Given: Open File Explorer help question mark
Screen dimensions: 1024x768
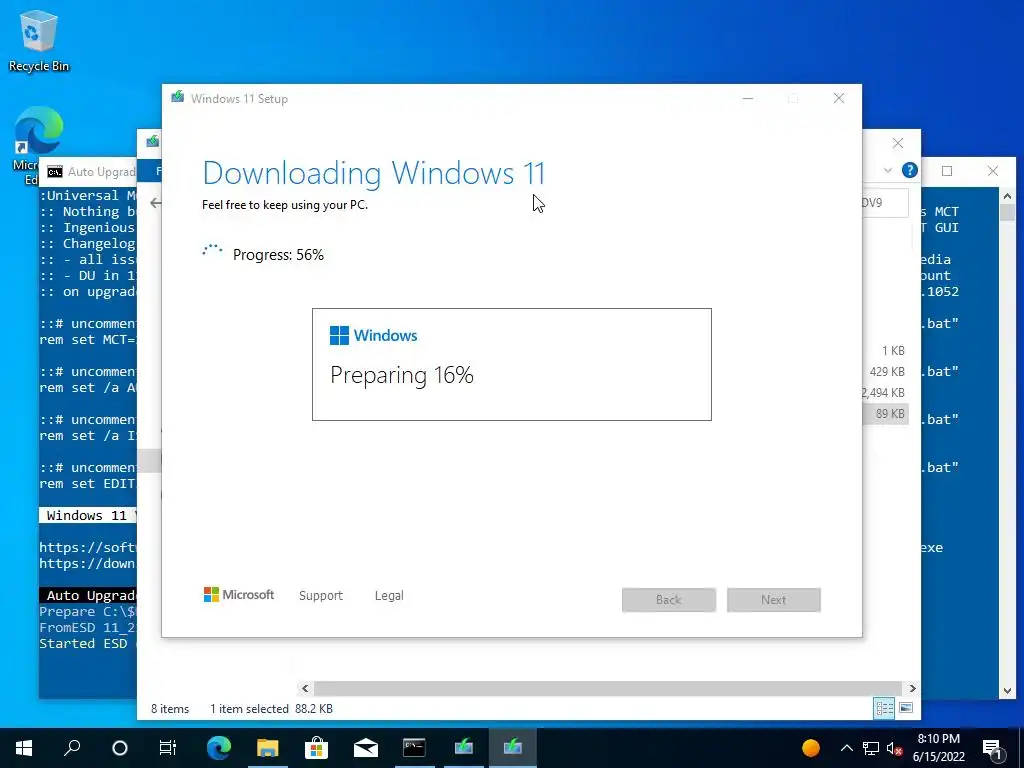Looking at the screenshot, I should (910, 170).
